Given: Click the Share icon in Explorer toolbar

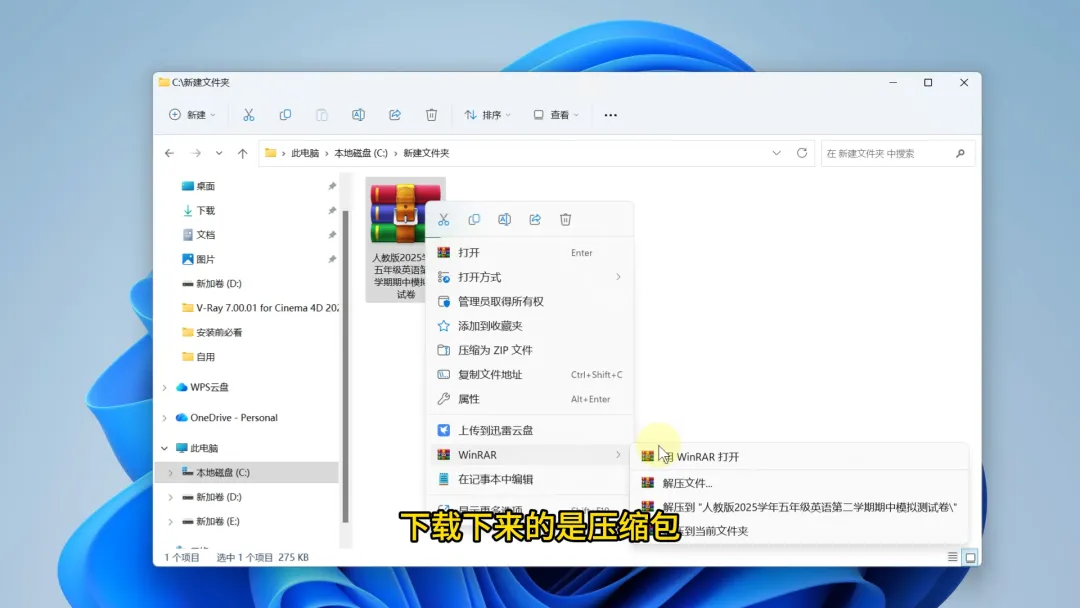Looking at the screenshot, I should click(395, 115).
